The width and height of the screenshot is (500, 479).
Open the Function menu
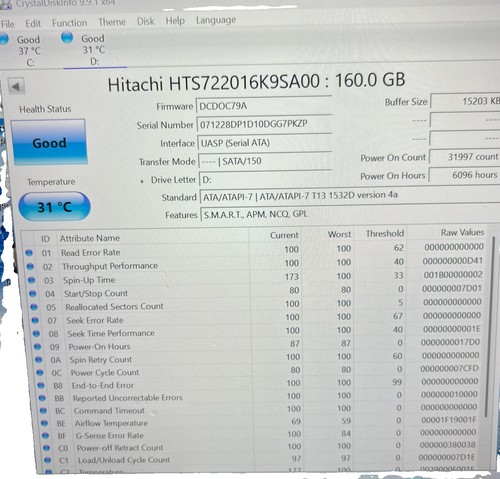(69, 23)
